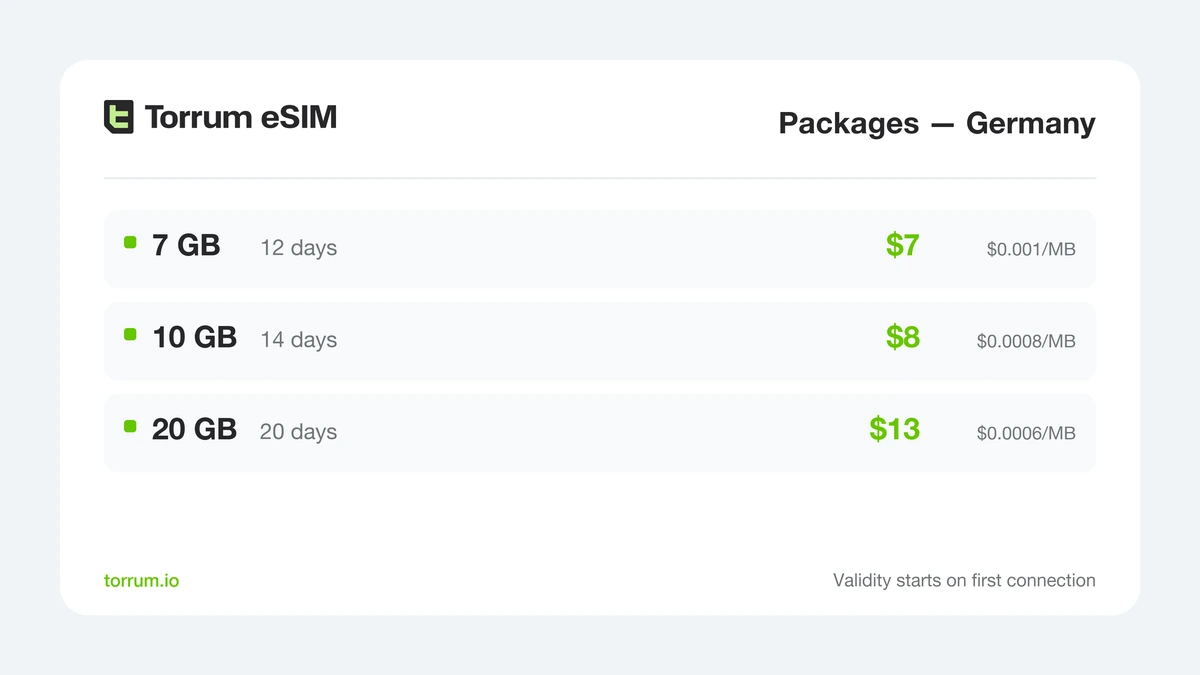Select the 20 GB package row
Image resolution: width=1200 pixels, height=675 pixels.
tap(600, 433)
